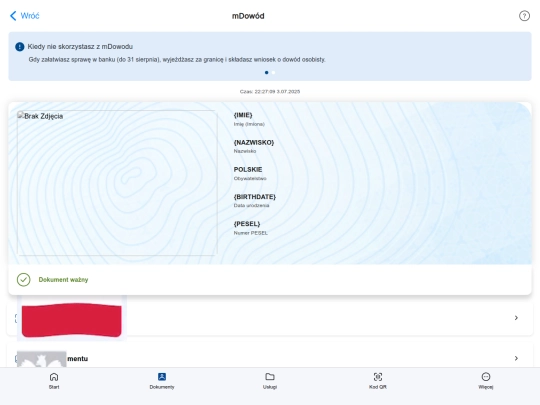540x405 pixels.
Task: Click the eagle emblem image
Action: [x=41, y=359]
